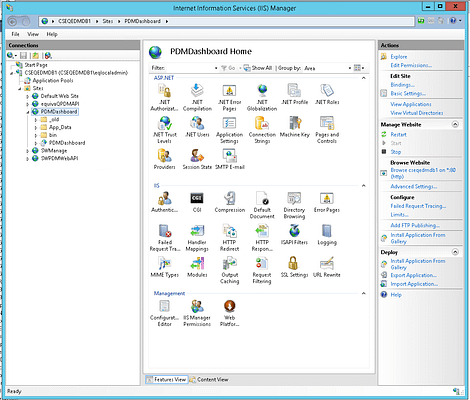Viewport: 470px width, 400px height.
Task: Open the SSL Settings feature
Action: point(294,267)
